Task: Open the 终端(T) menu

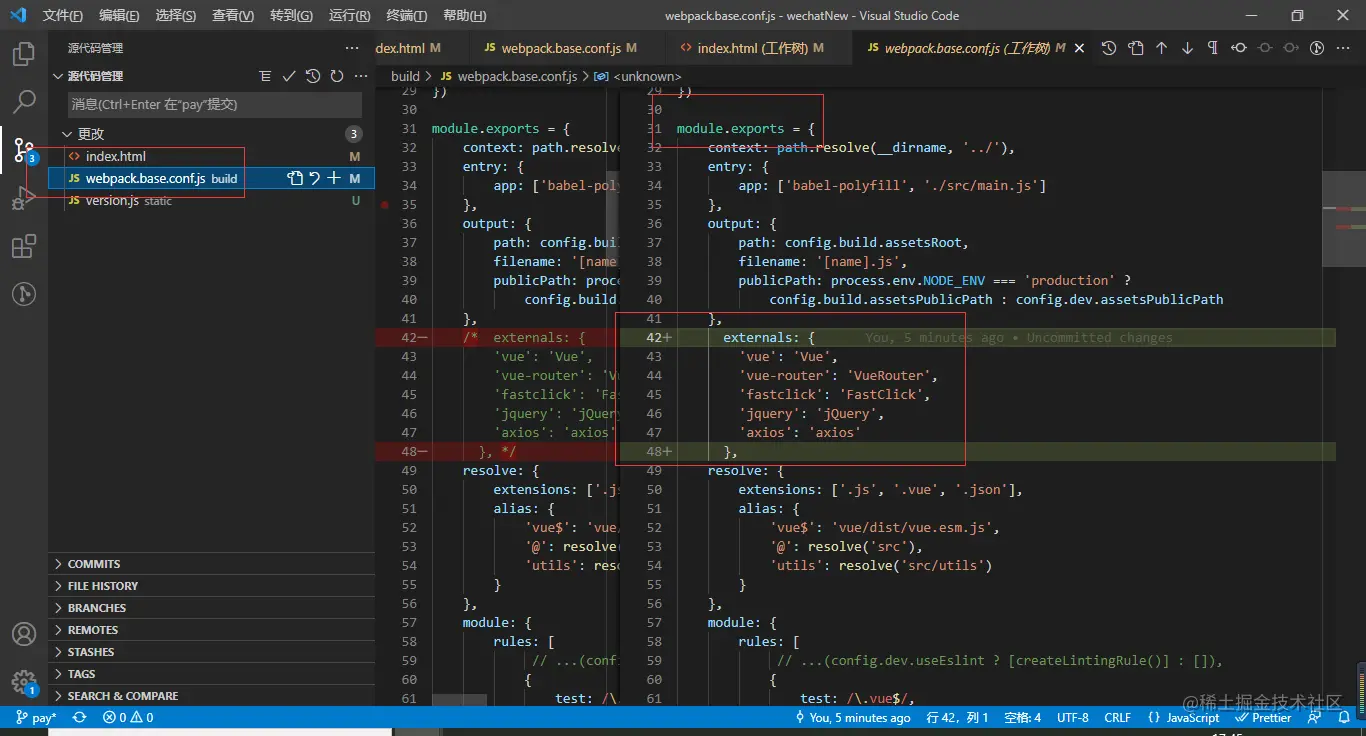Action: pyautogui.click(x=406, y=15)
